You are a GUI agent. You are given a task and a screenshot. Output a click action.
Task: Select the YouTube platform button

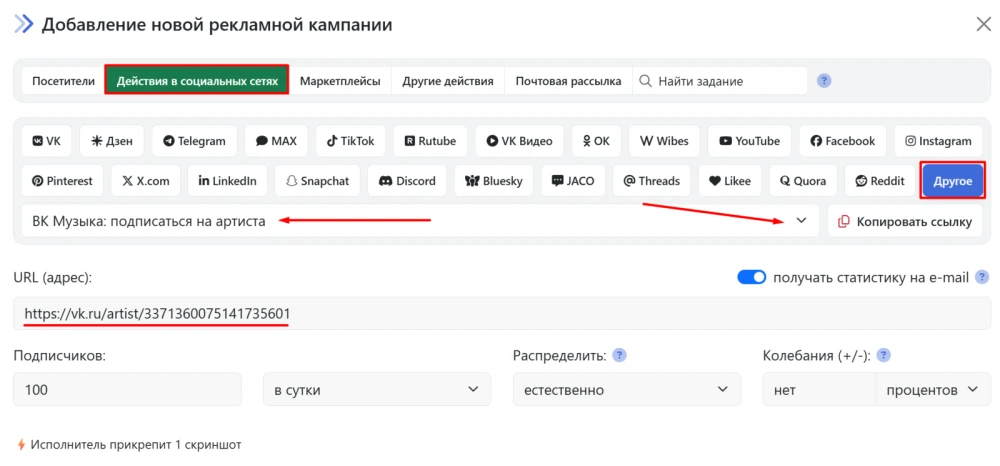pos(749,141)
